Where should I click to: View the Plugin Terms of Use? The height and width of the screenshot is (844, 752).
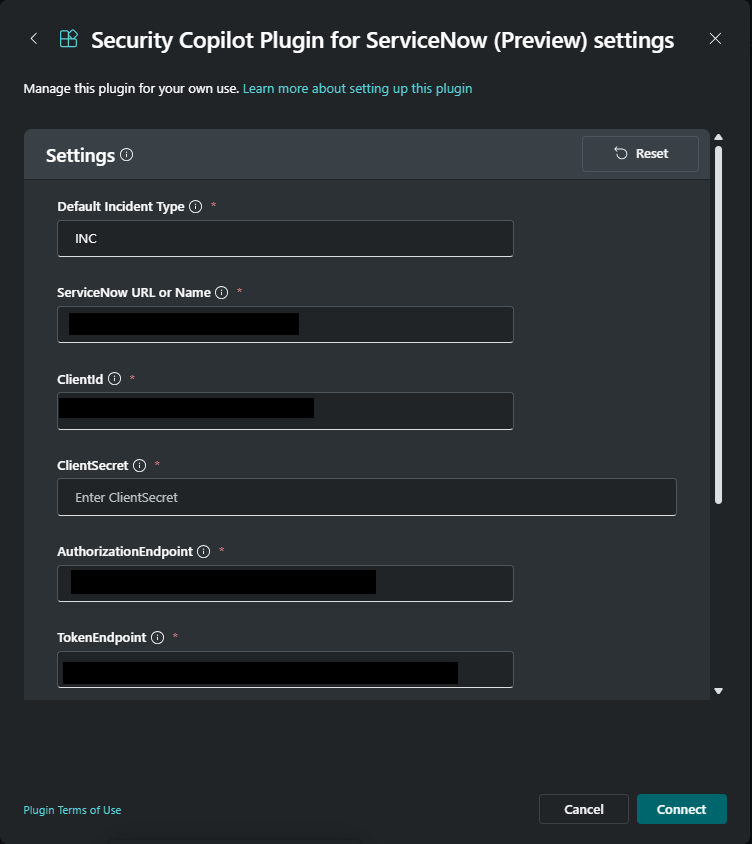point(72,809)
